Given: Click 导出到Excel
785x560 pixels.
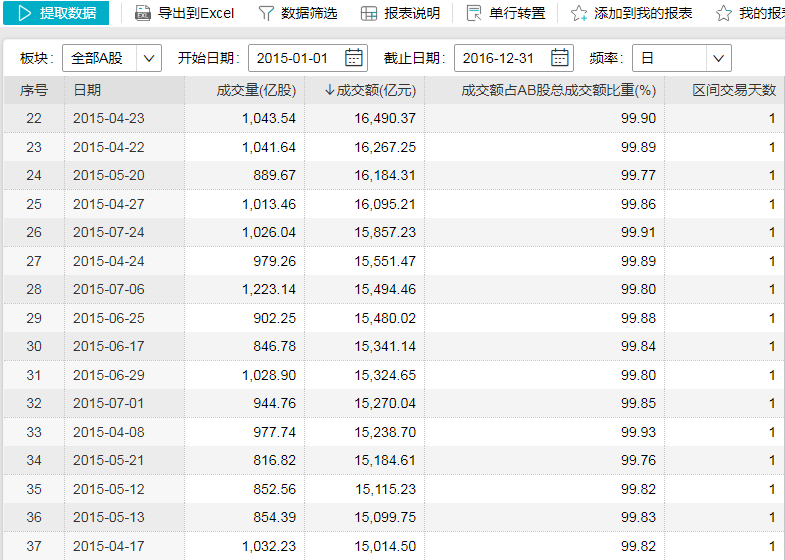Looking at the screenshot, I should click(x=185, y=13).
